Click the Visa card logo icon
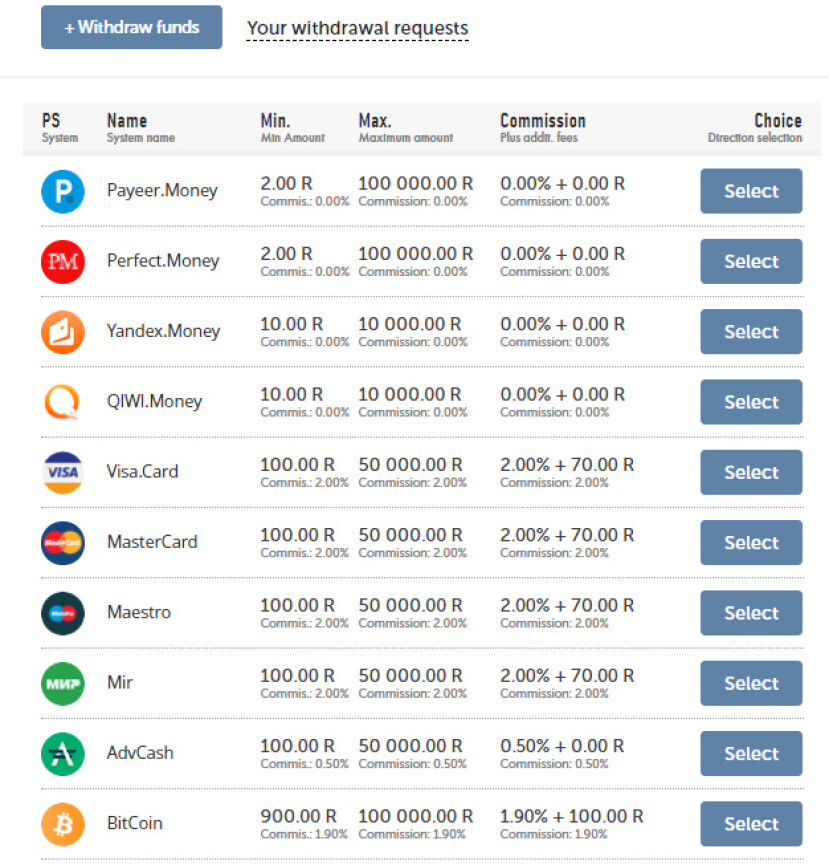 (x=63, y=473)
